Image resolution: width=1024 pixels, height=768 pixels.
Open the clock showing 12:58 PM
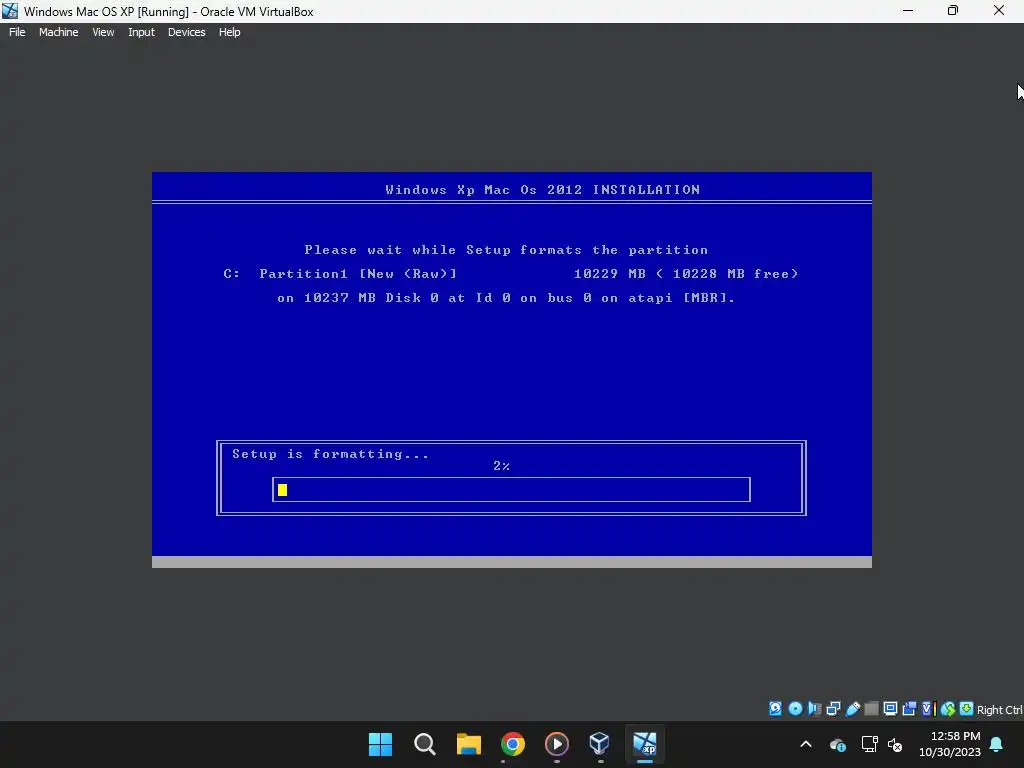pyautogui.click(x=950, y=744)
